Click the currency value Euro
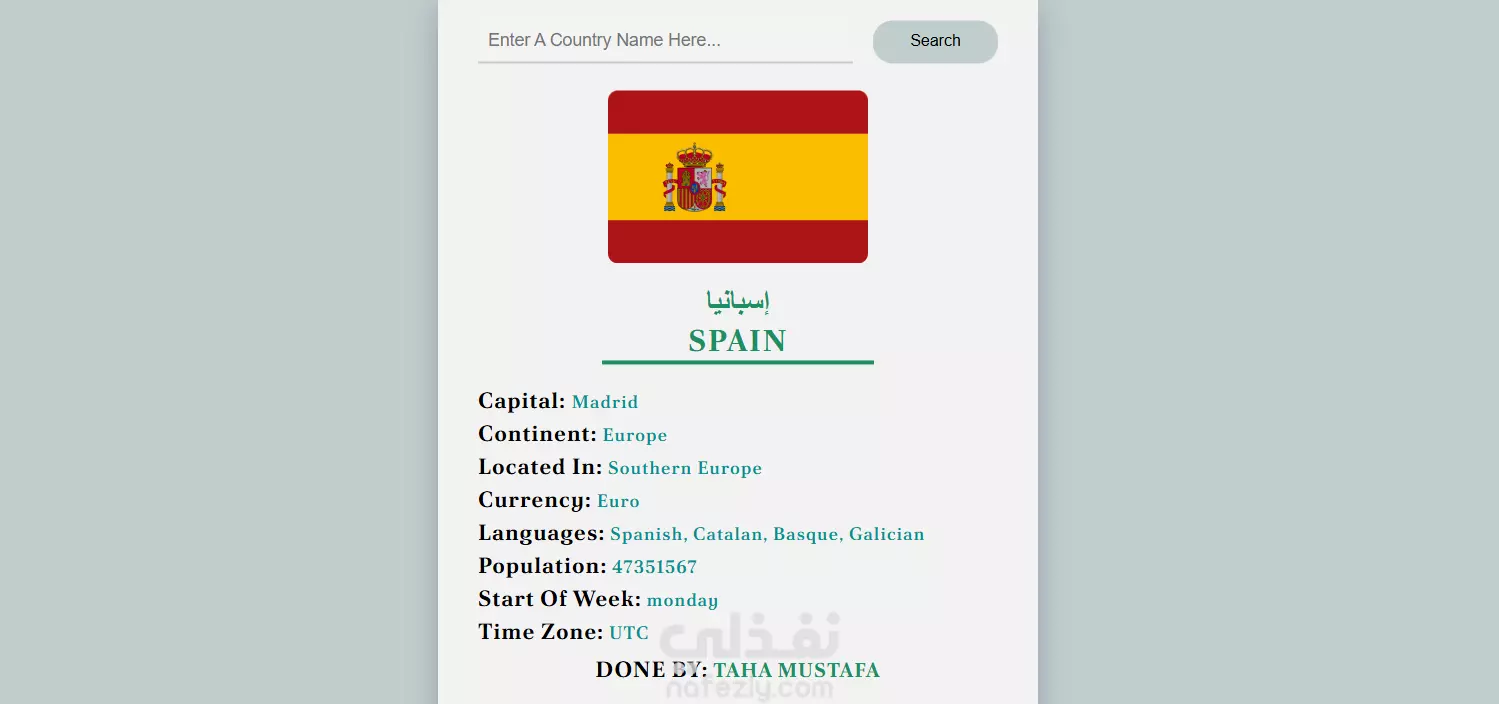The height and width of the screenshot is (704, 1499). [x=618, y=501]
